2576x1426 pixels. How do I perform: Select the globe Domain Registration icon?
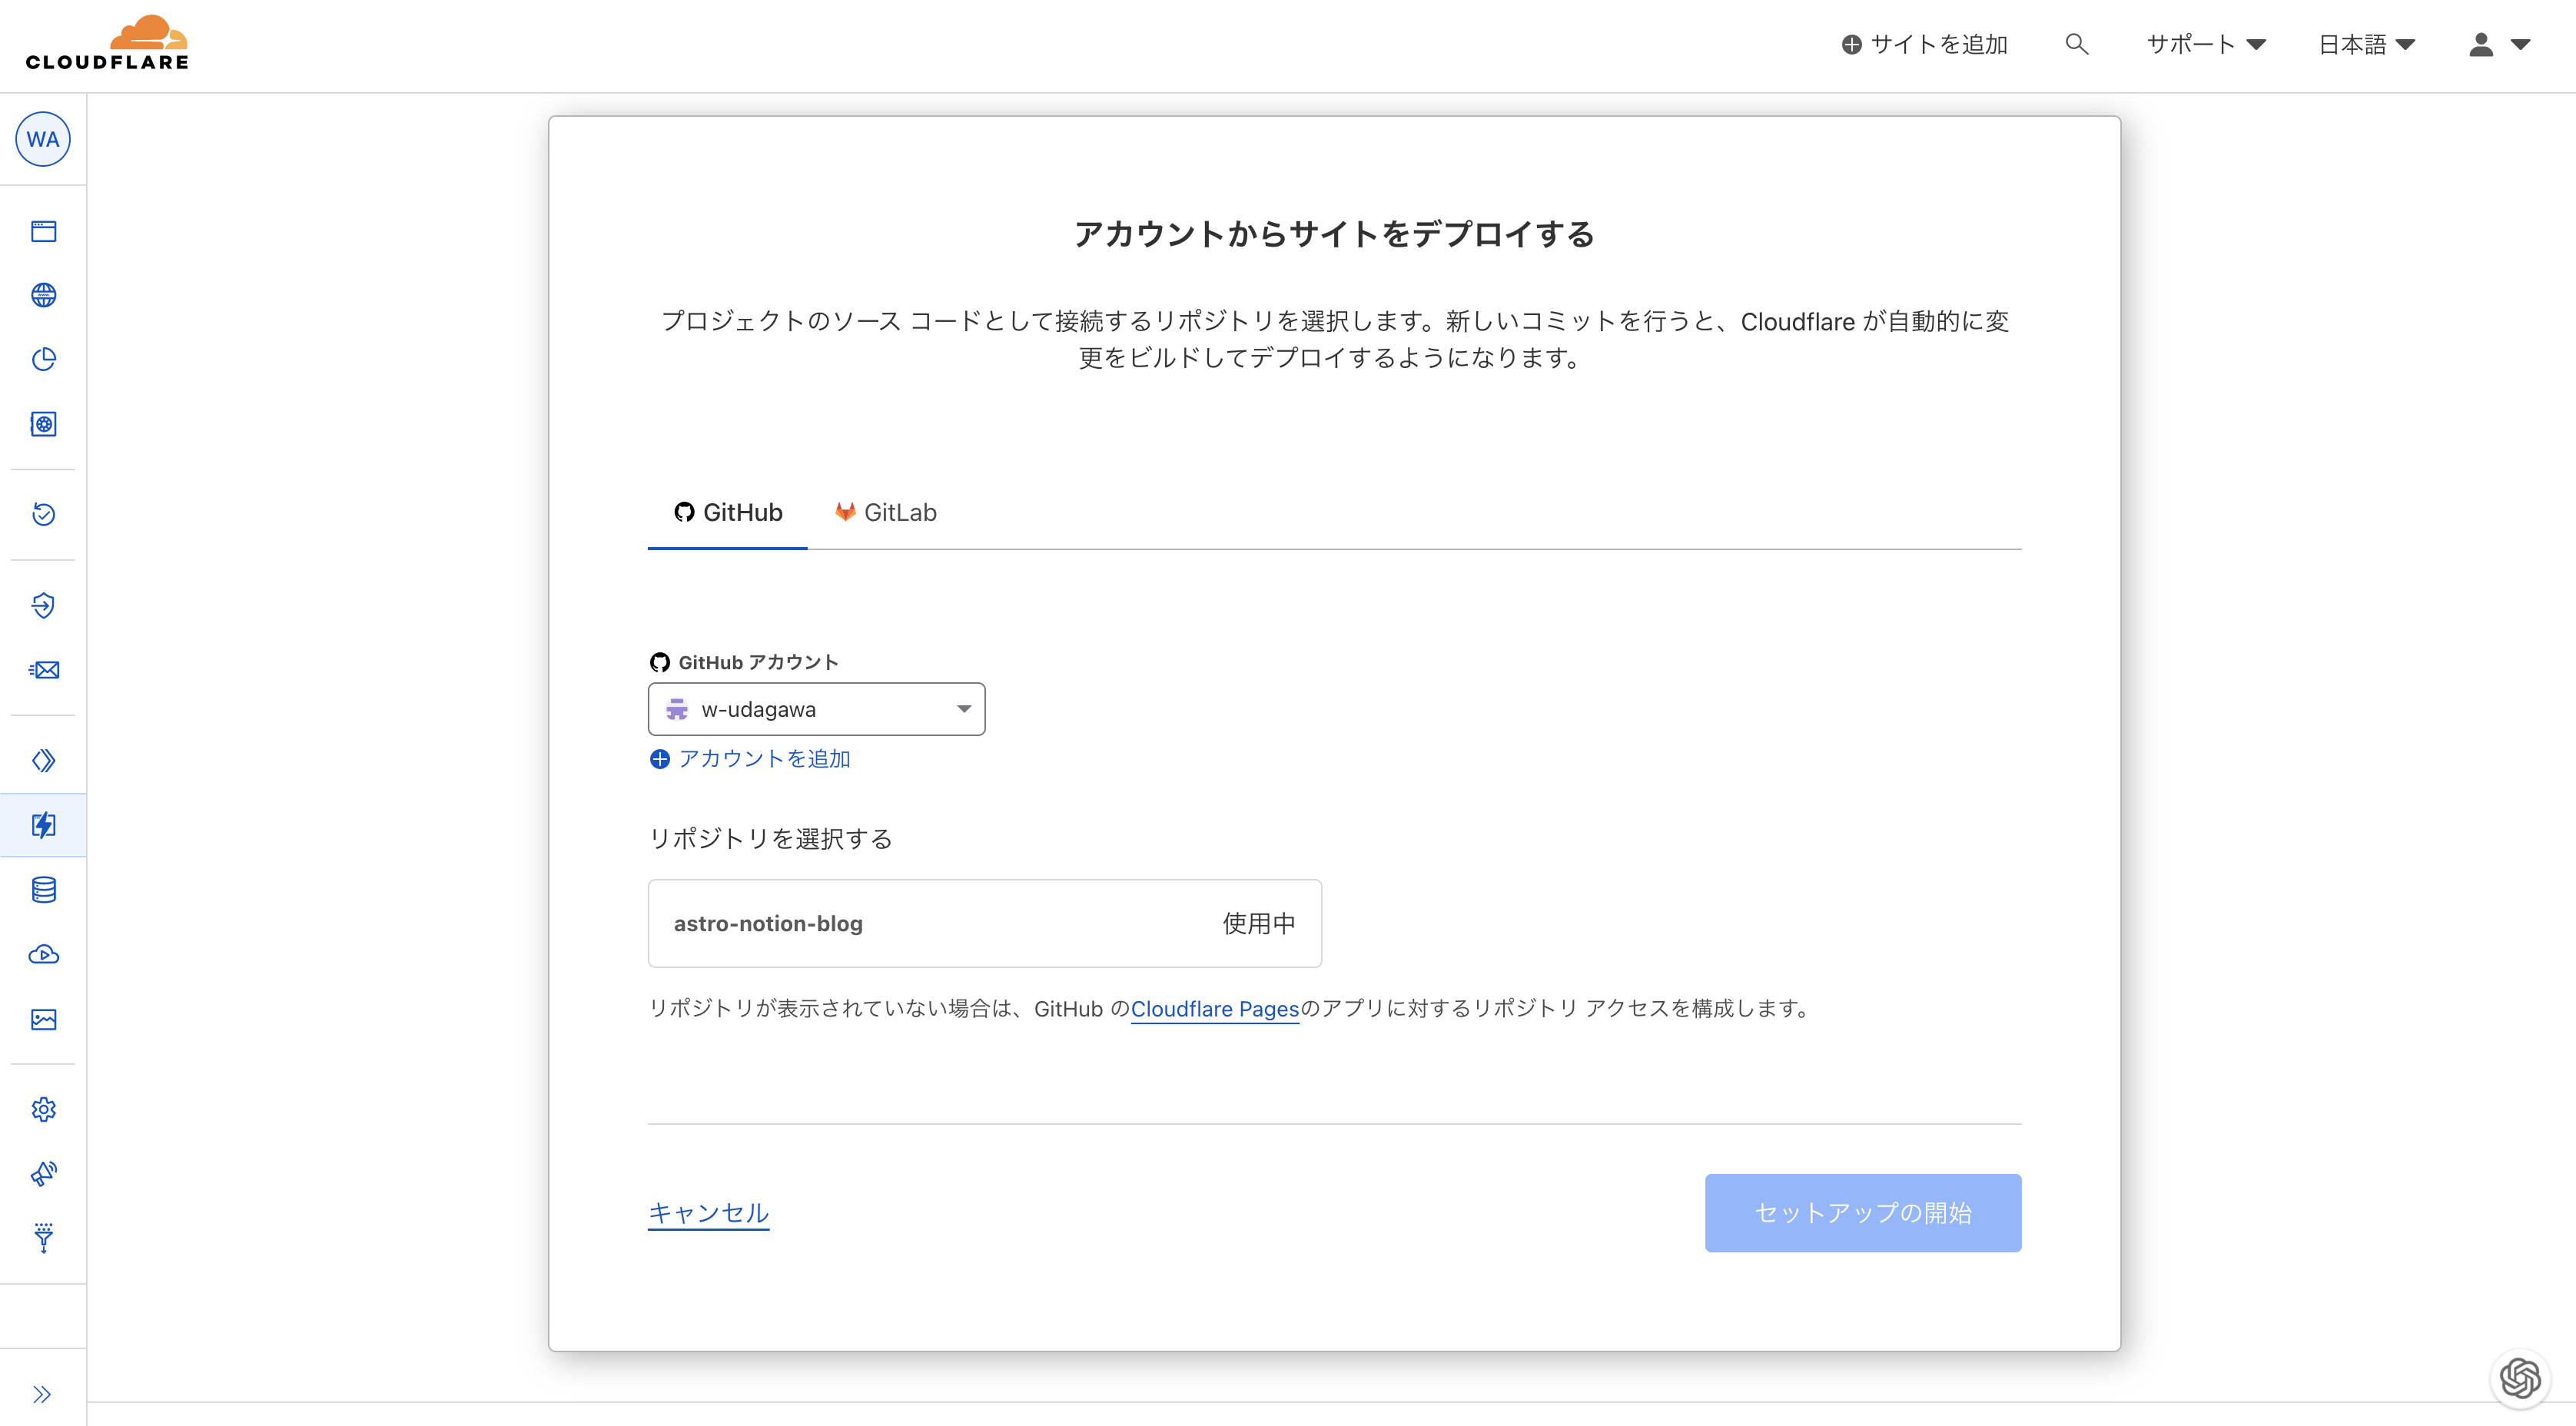pos(43,295)
